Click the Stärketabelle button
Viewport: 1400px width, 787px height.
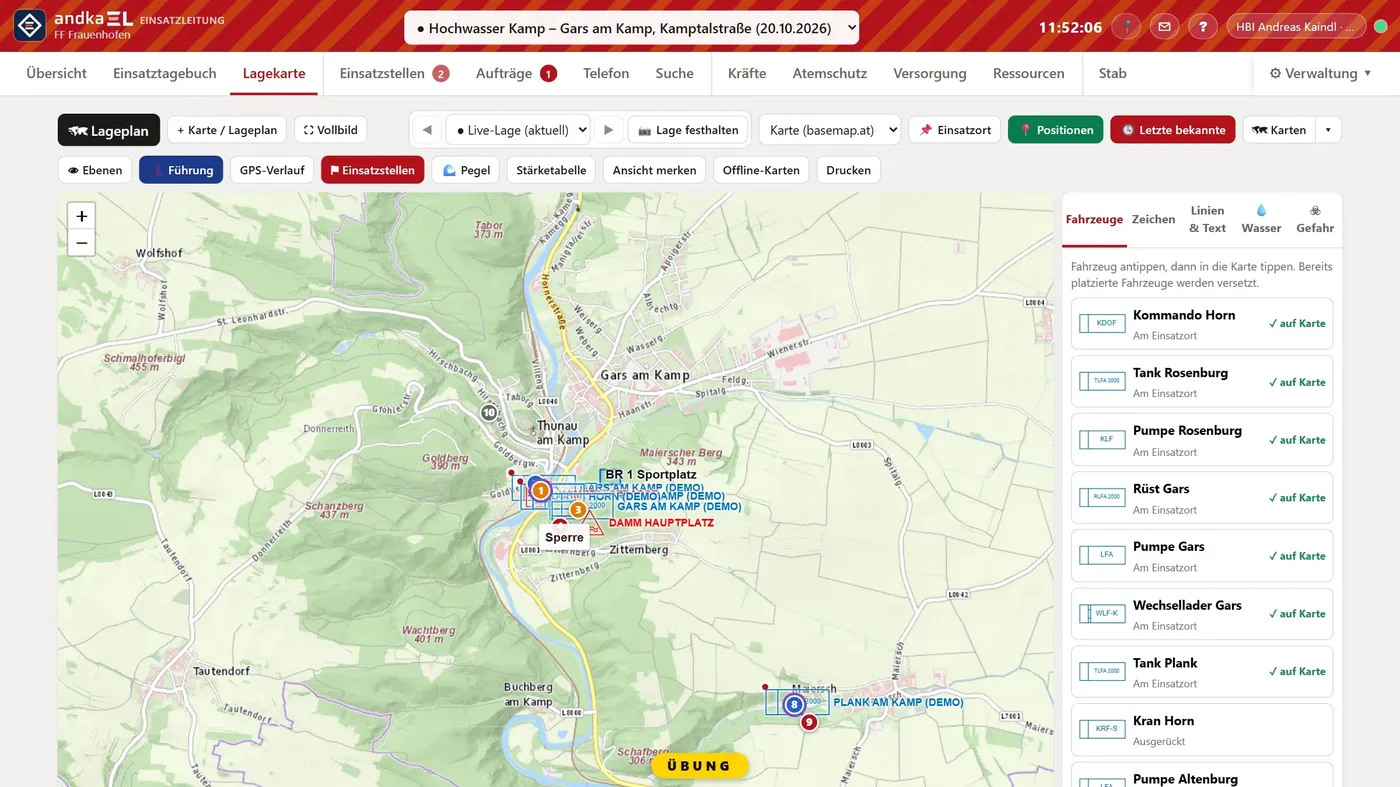pos(551,170)
